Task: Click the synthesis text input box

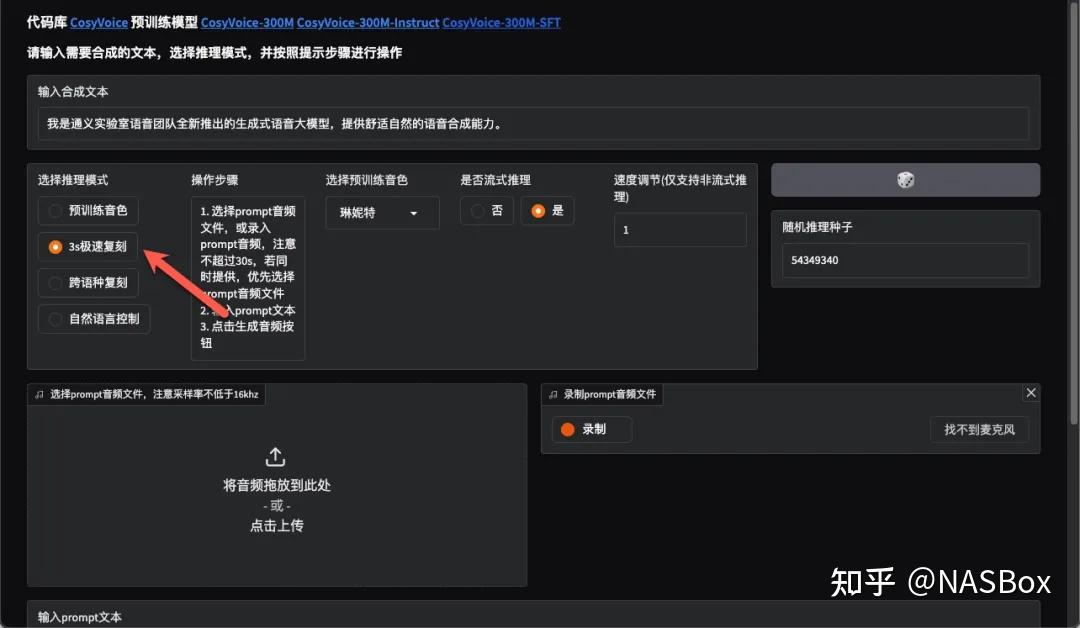Action: [533, 124]
